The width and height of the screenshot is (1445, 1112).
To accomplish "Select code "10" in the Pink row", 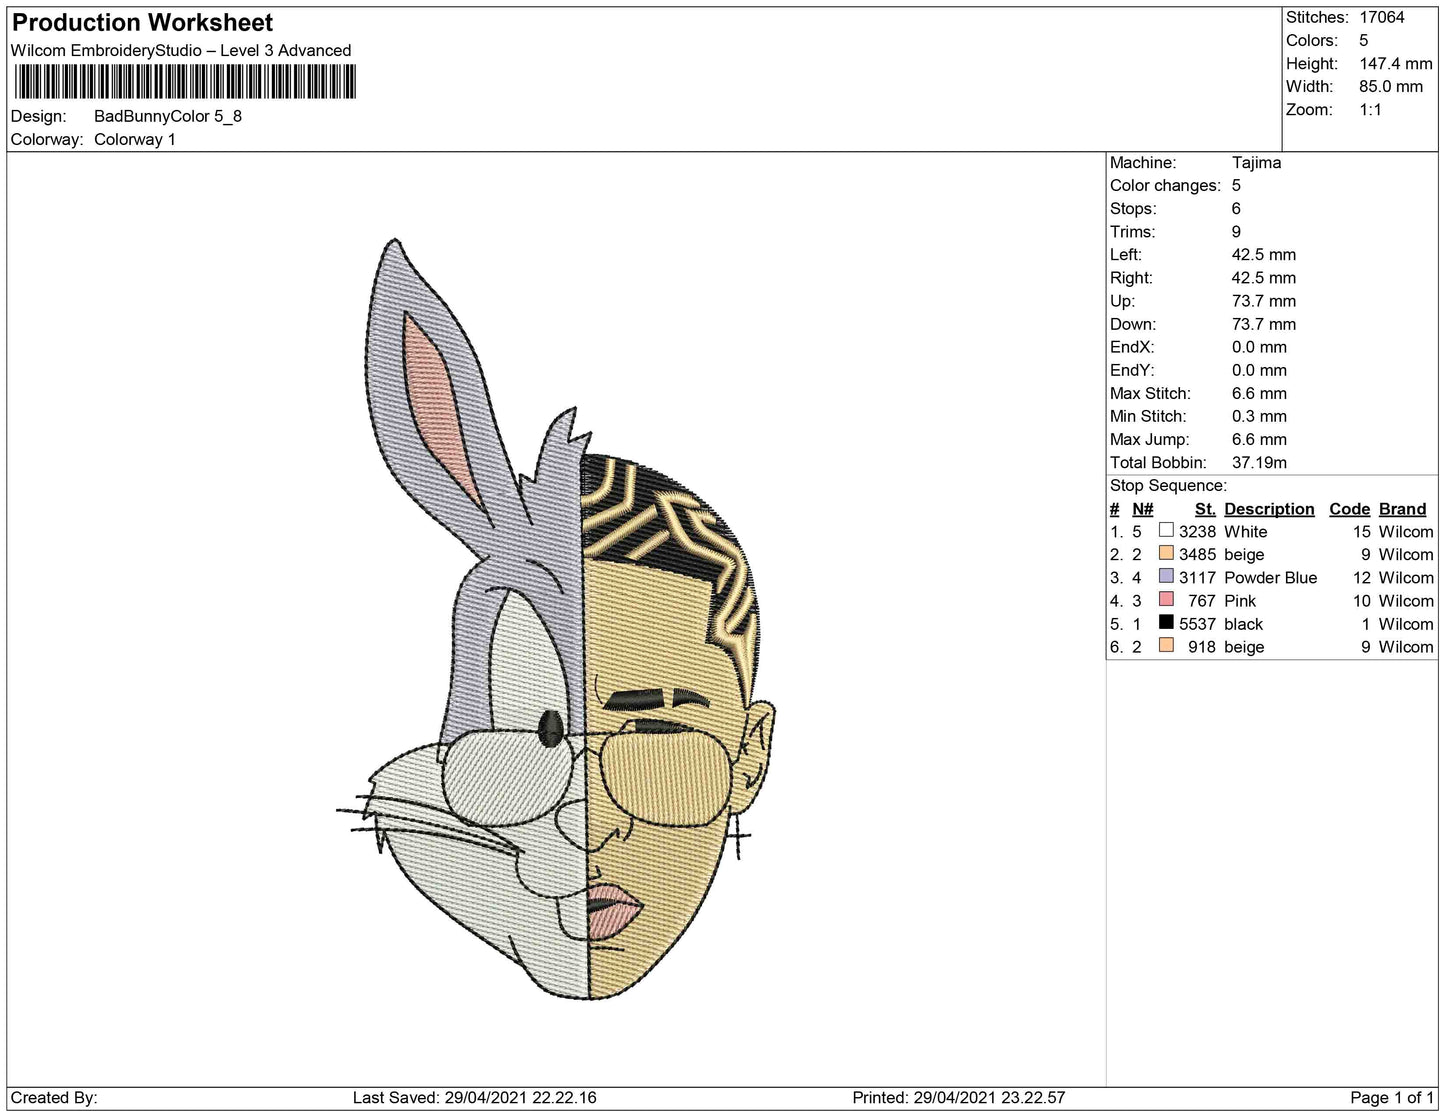I will pyautogui.click(x=1361, y=600).
